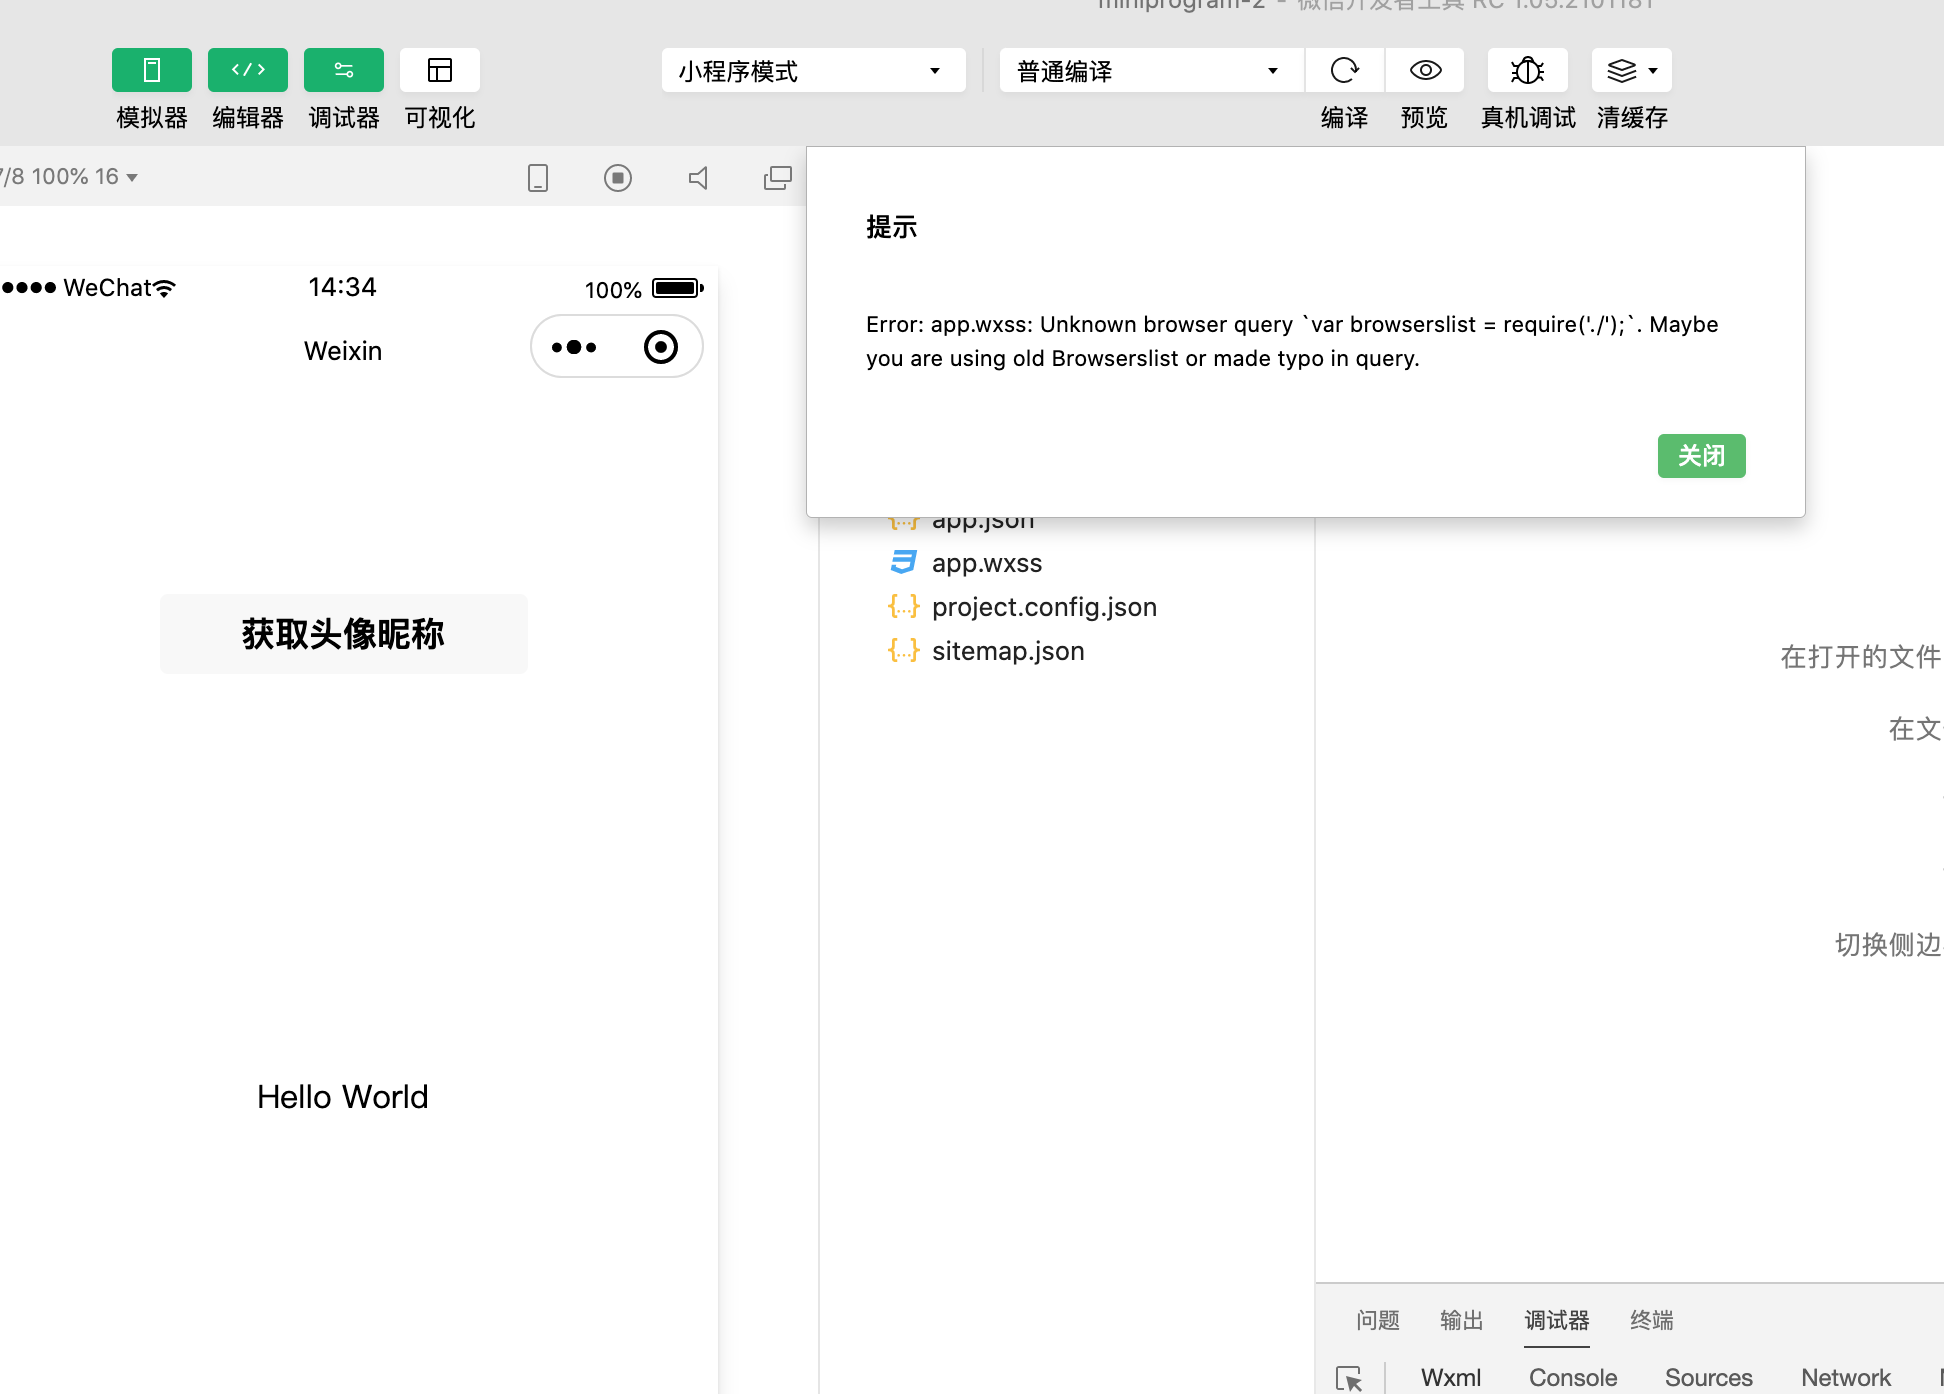Toggle the debugger panel button

343,70
